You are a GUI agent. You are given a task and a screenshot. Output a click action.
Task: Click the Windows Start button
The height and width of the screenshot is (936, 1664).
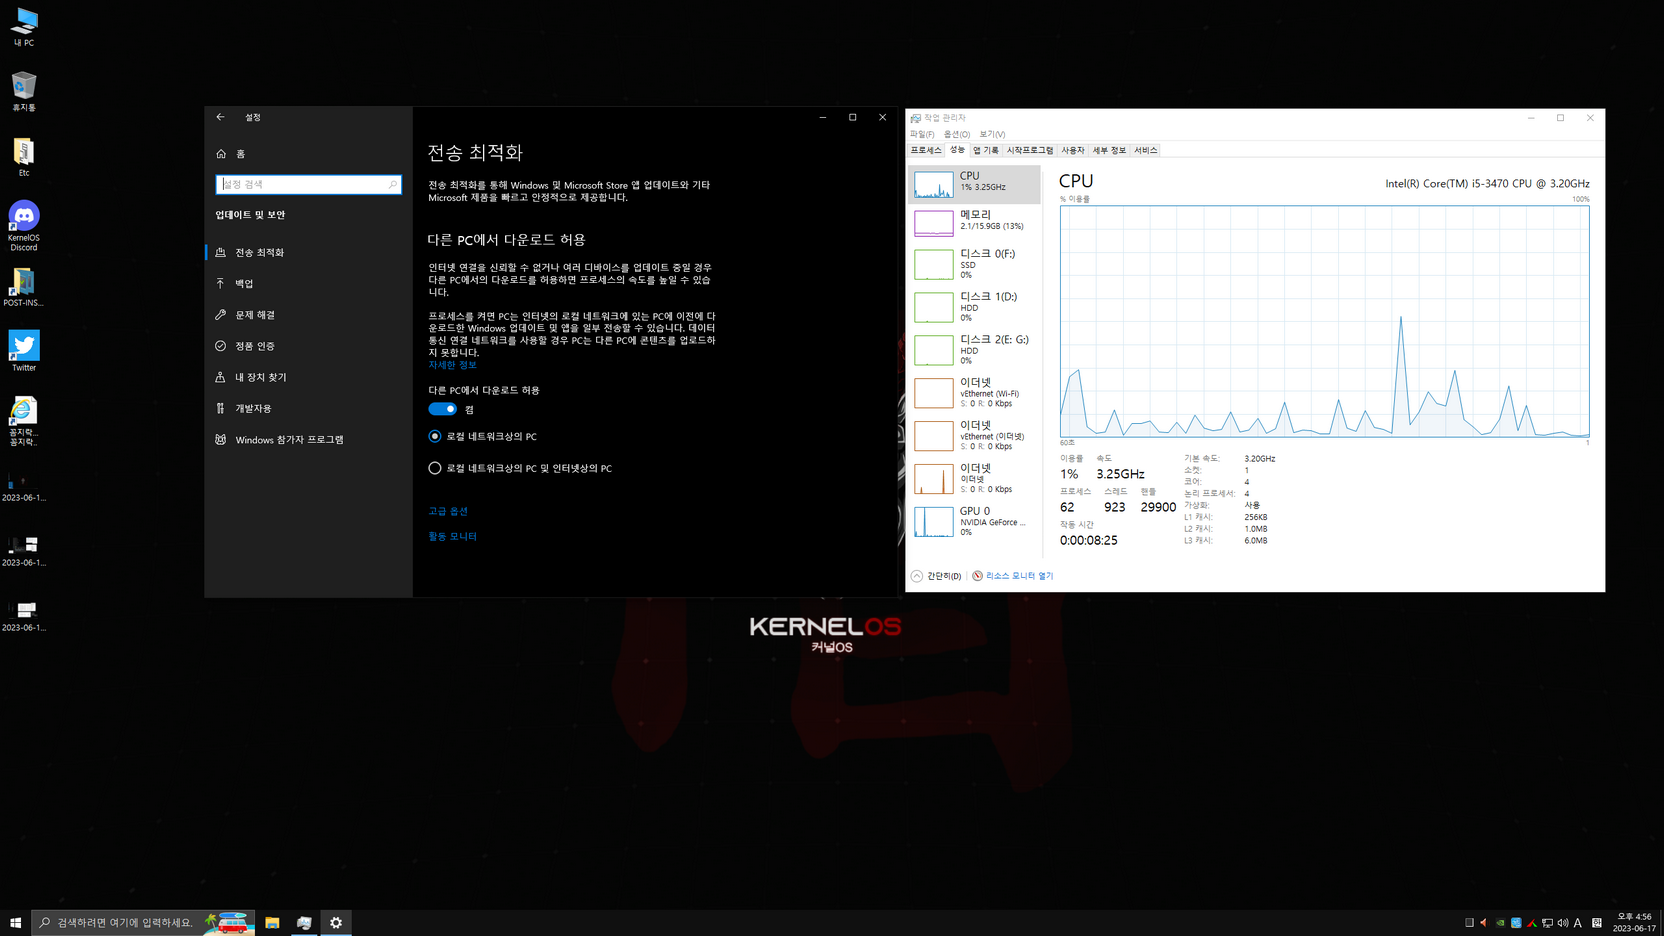15,923
